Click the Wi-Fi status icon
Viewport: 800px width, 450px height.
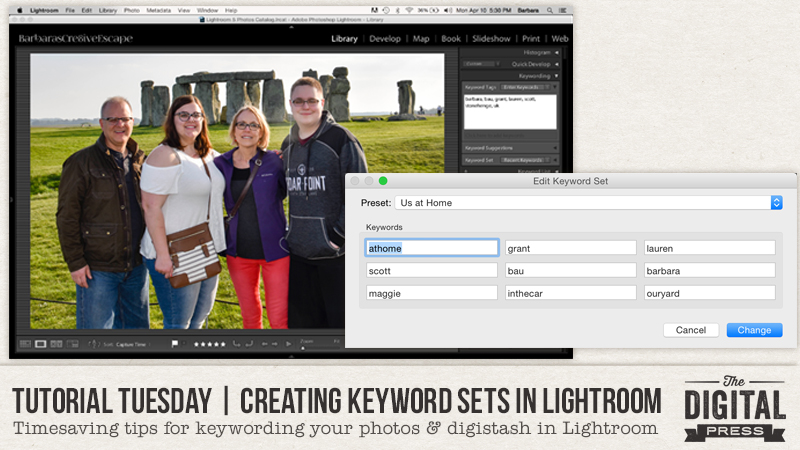pos(409,10)
